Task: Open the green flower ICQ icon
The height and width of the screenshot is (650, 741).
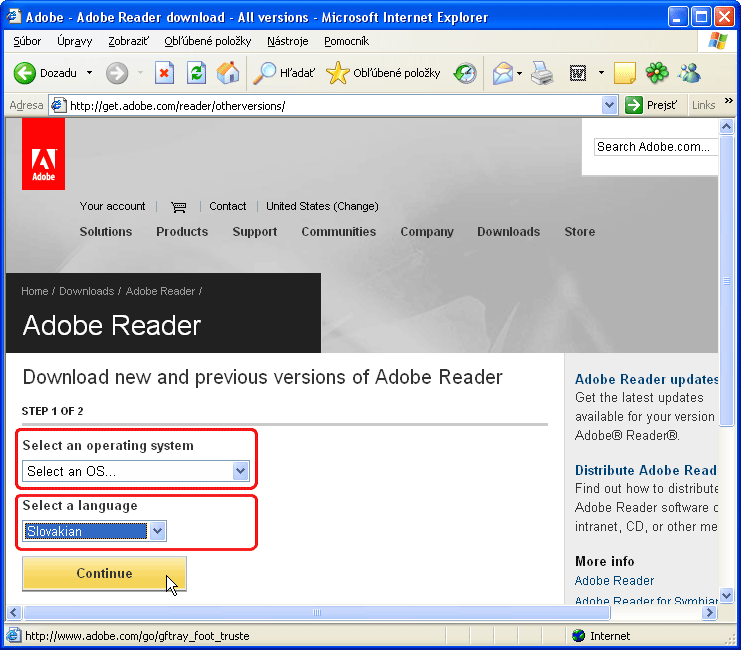Action: coord(657,73)
